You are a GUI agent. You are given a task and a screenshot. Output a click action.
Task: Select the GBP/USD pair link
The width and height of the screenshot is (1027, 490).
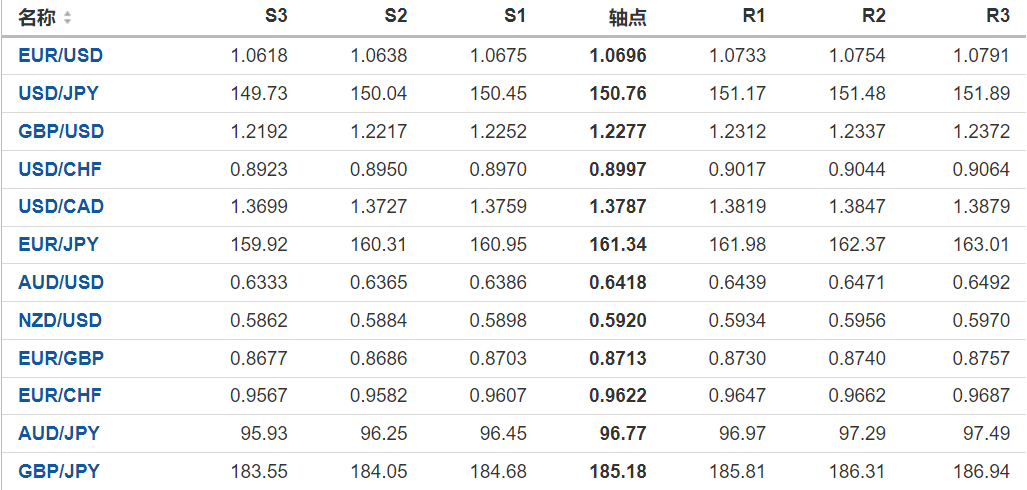(61, 131)
